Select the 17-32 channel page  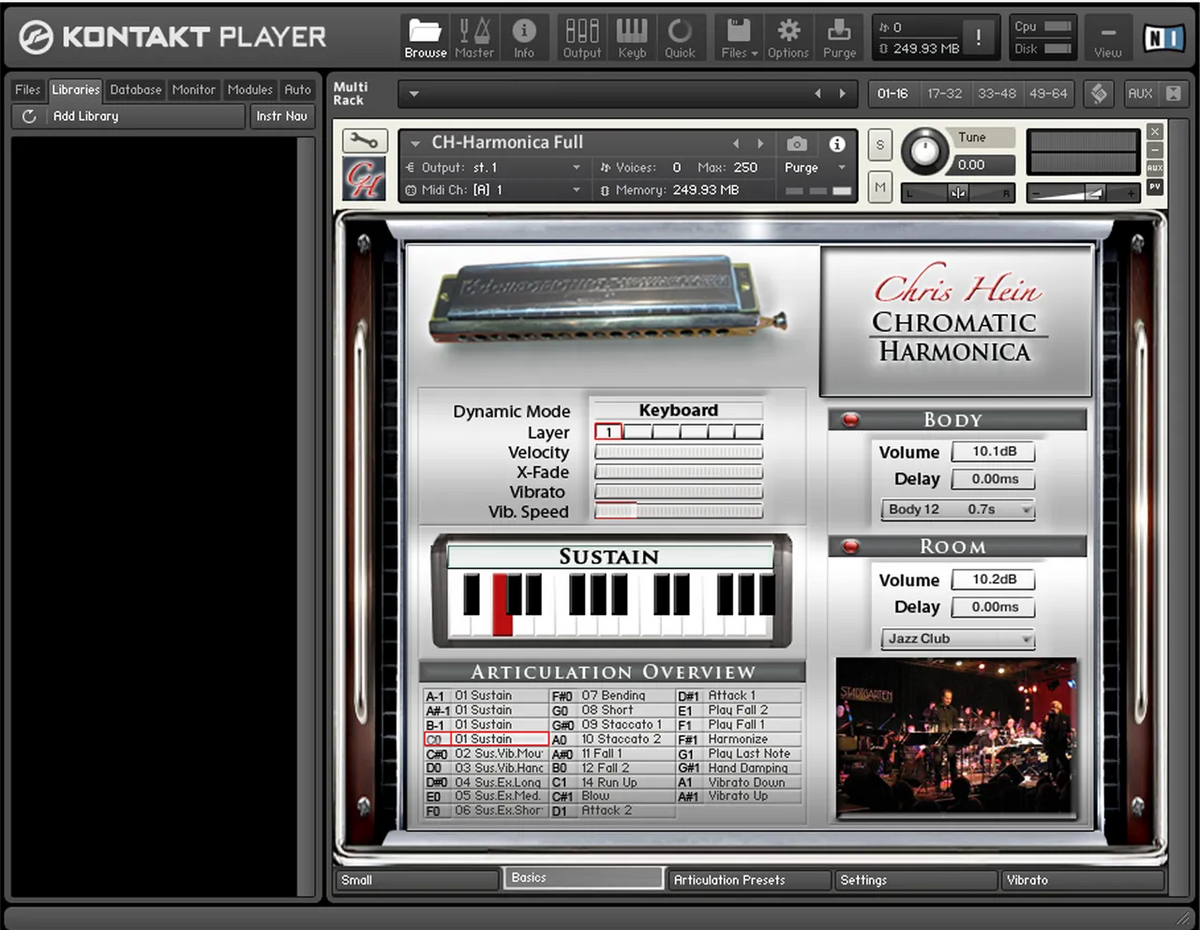click(x=944, y=94)
